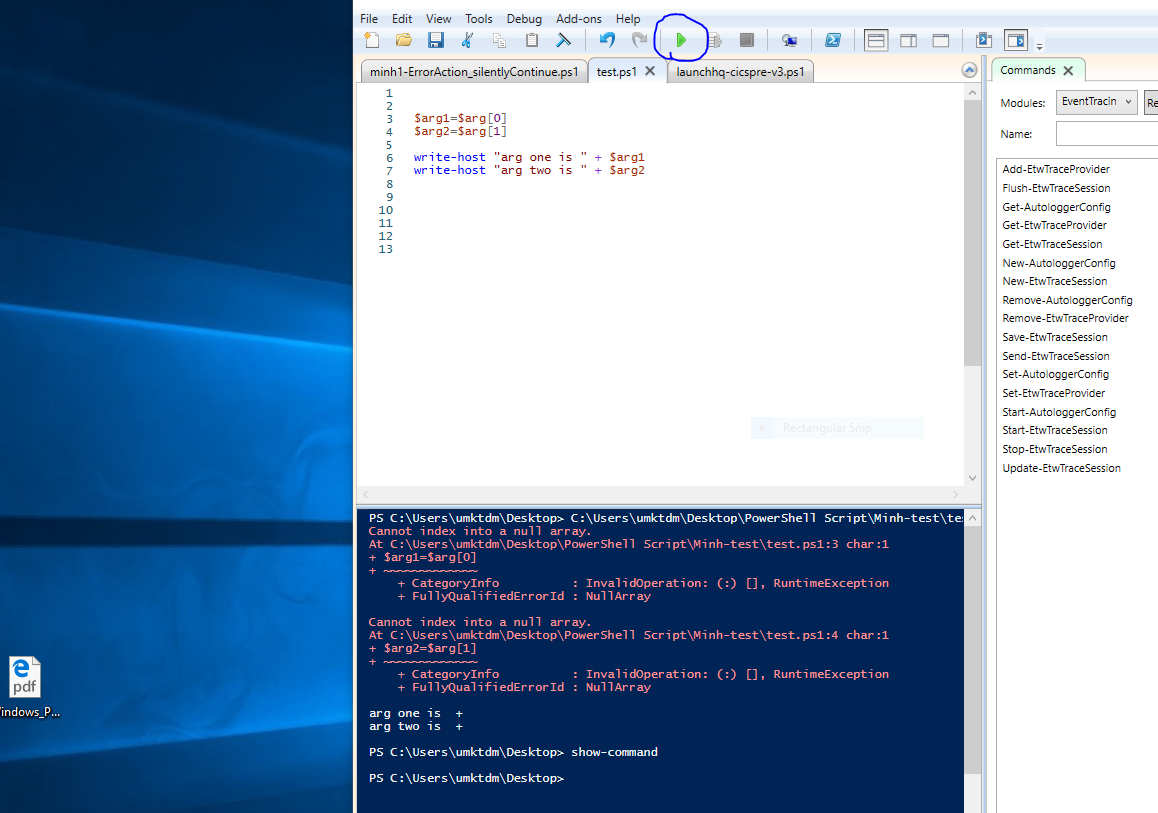Choose Set-EtwTraceProvider from the list
The width and height of the screenshot is (1158, 813).
pyautogui.click(x=1053, y=393)
